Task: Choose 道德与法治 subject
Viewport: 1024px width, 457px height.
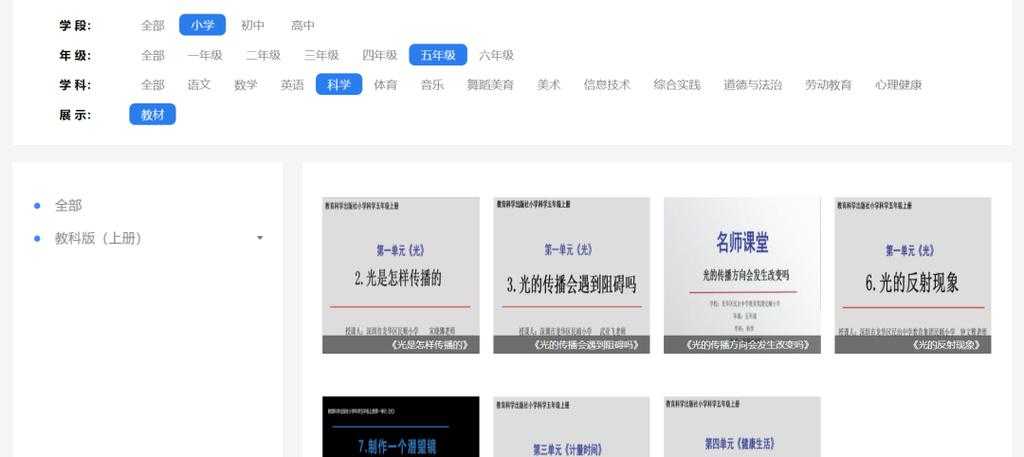Action: click(752, 85)
